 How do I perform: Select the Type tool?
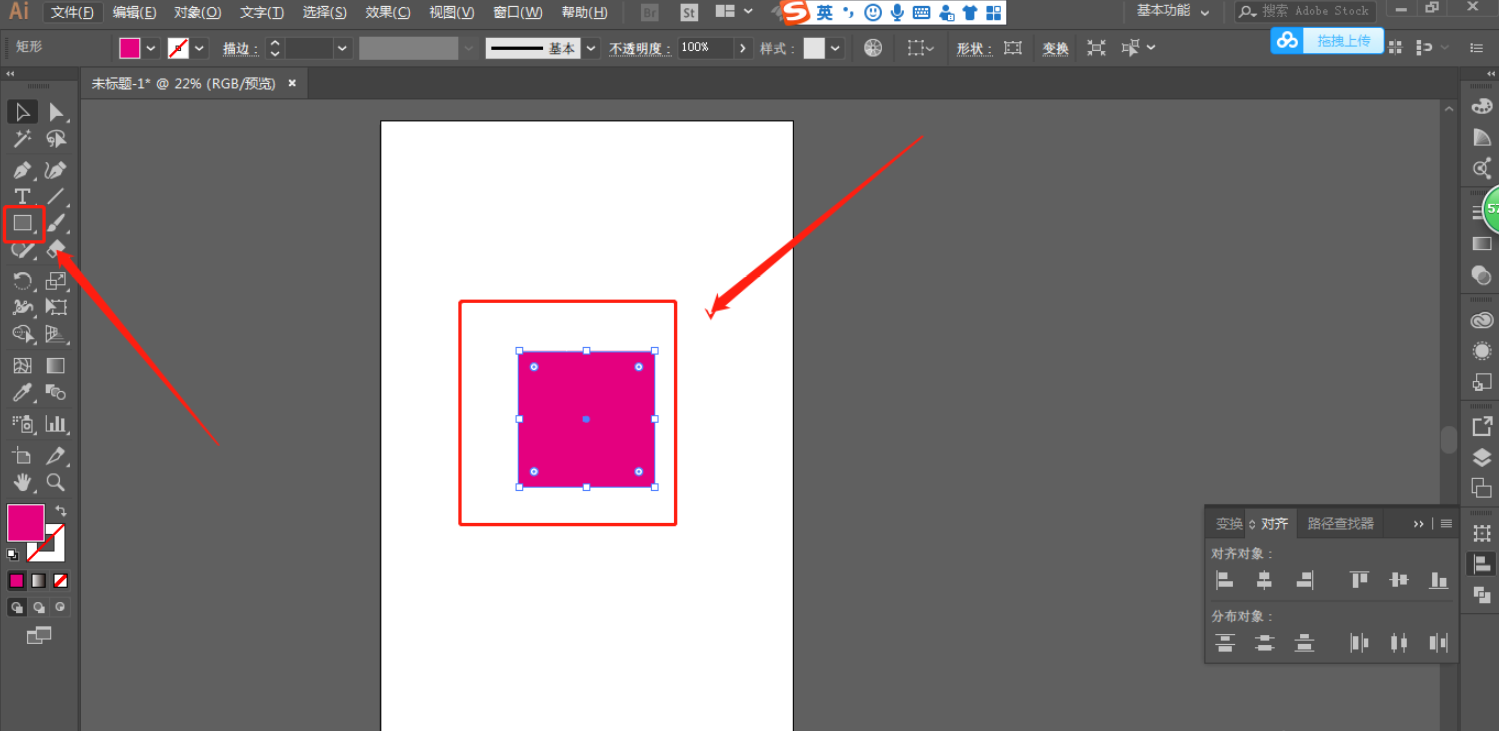(22, 197)
